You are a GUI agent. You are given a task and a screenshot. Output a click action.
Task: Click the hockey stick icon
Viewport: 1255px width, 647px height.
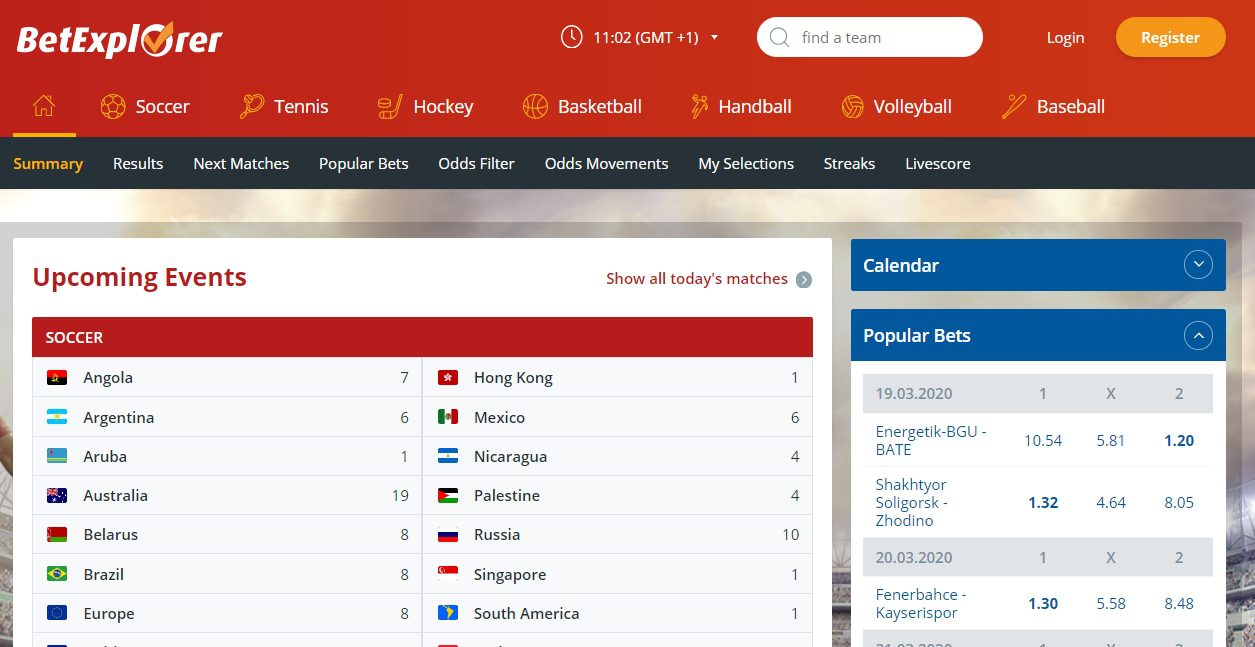pyautogui.click(x=390, y=106)
